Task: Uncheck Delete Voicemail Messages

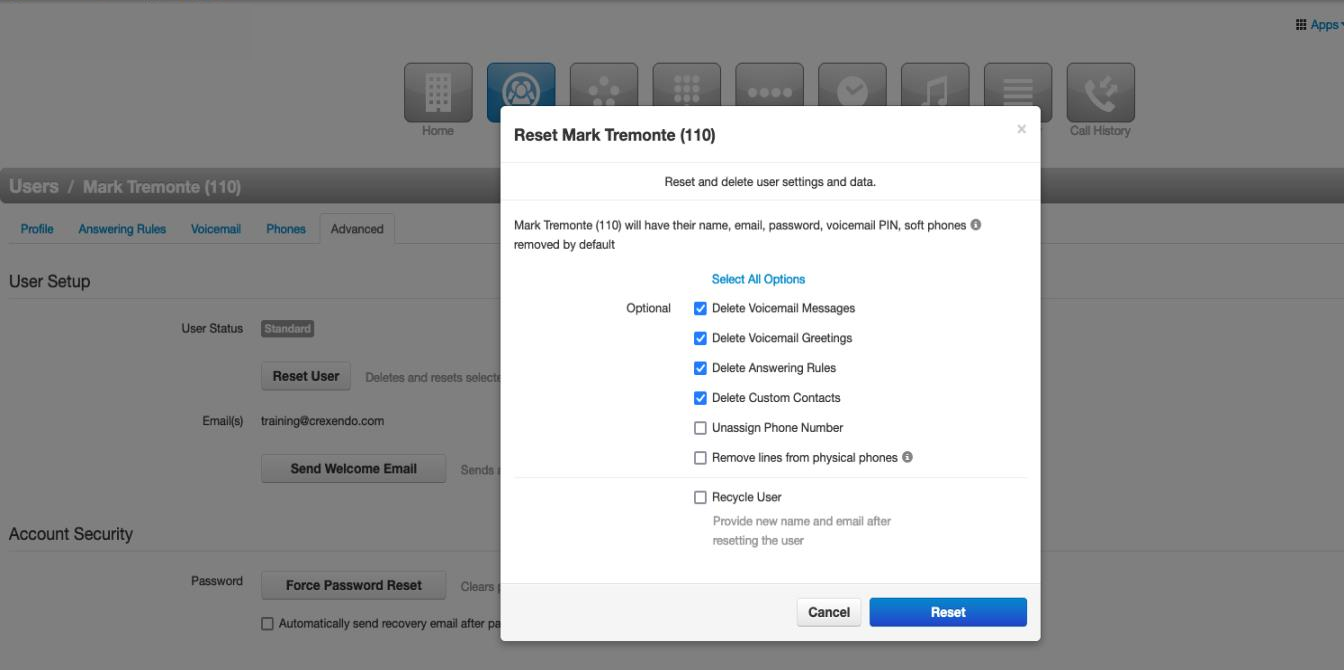Action: tap(700, 308)
